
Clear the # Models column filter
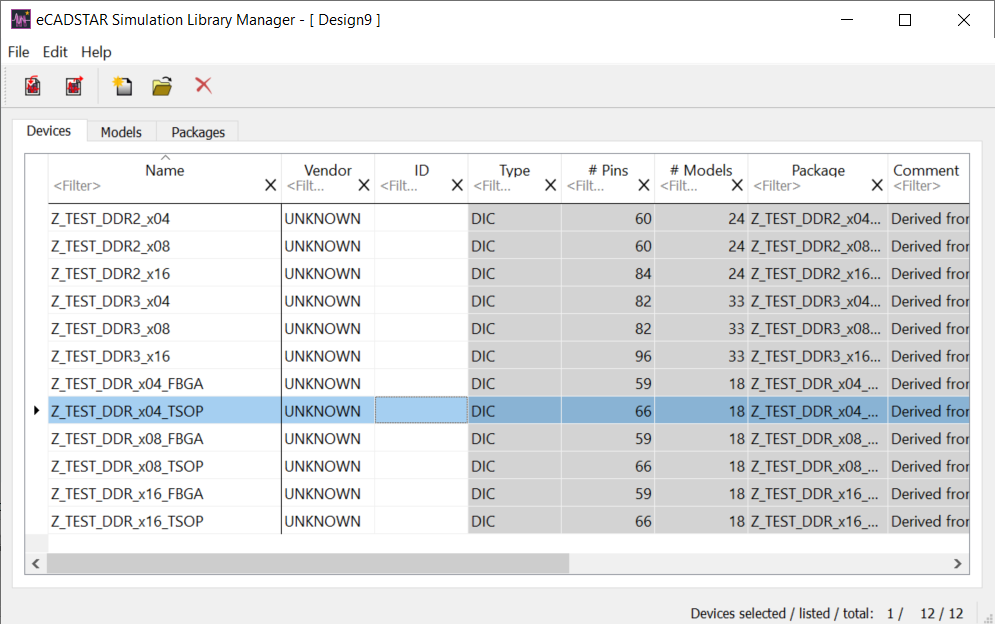(x=737, y=185)
